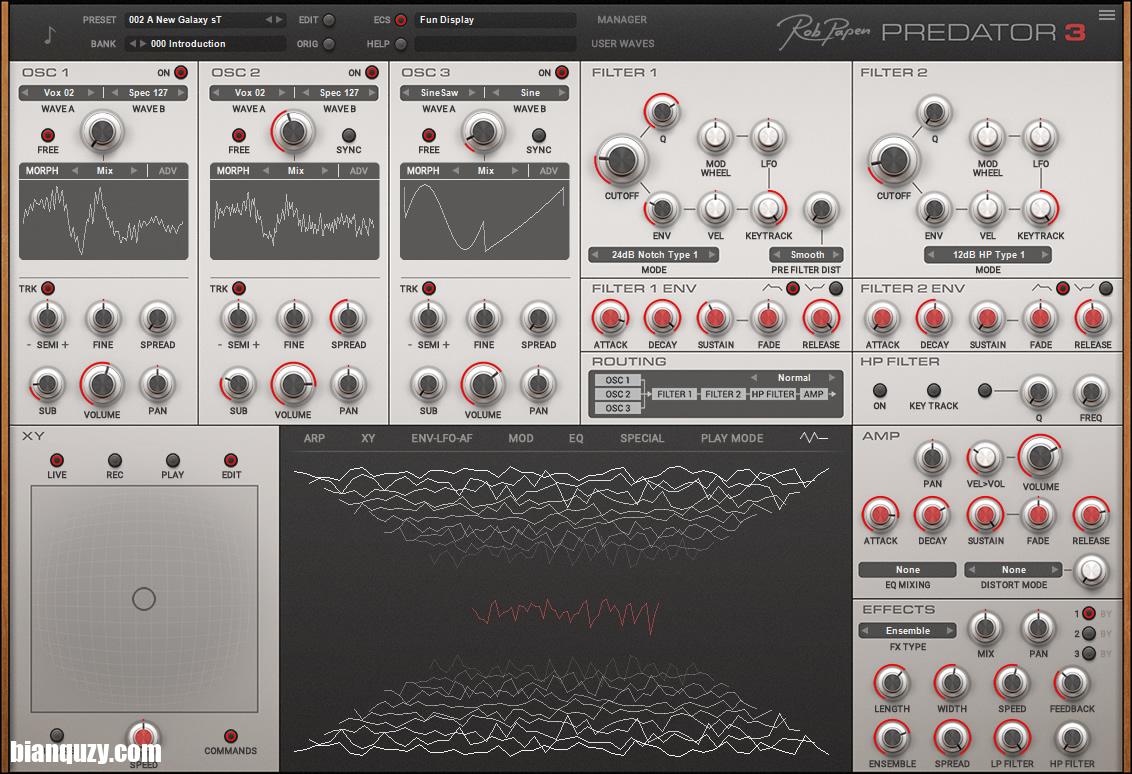Image resolution: width=1132 pixels, height=774 pixels.
Task: Click the hamburger menu icon at top right
Action: (1106, 14)
